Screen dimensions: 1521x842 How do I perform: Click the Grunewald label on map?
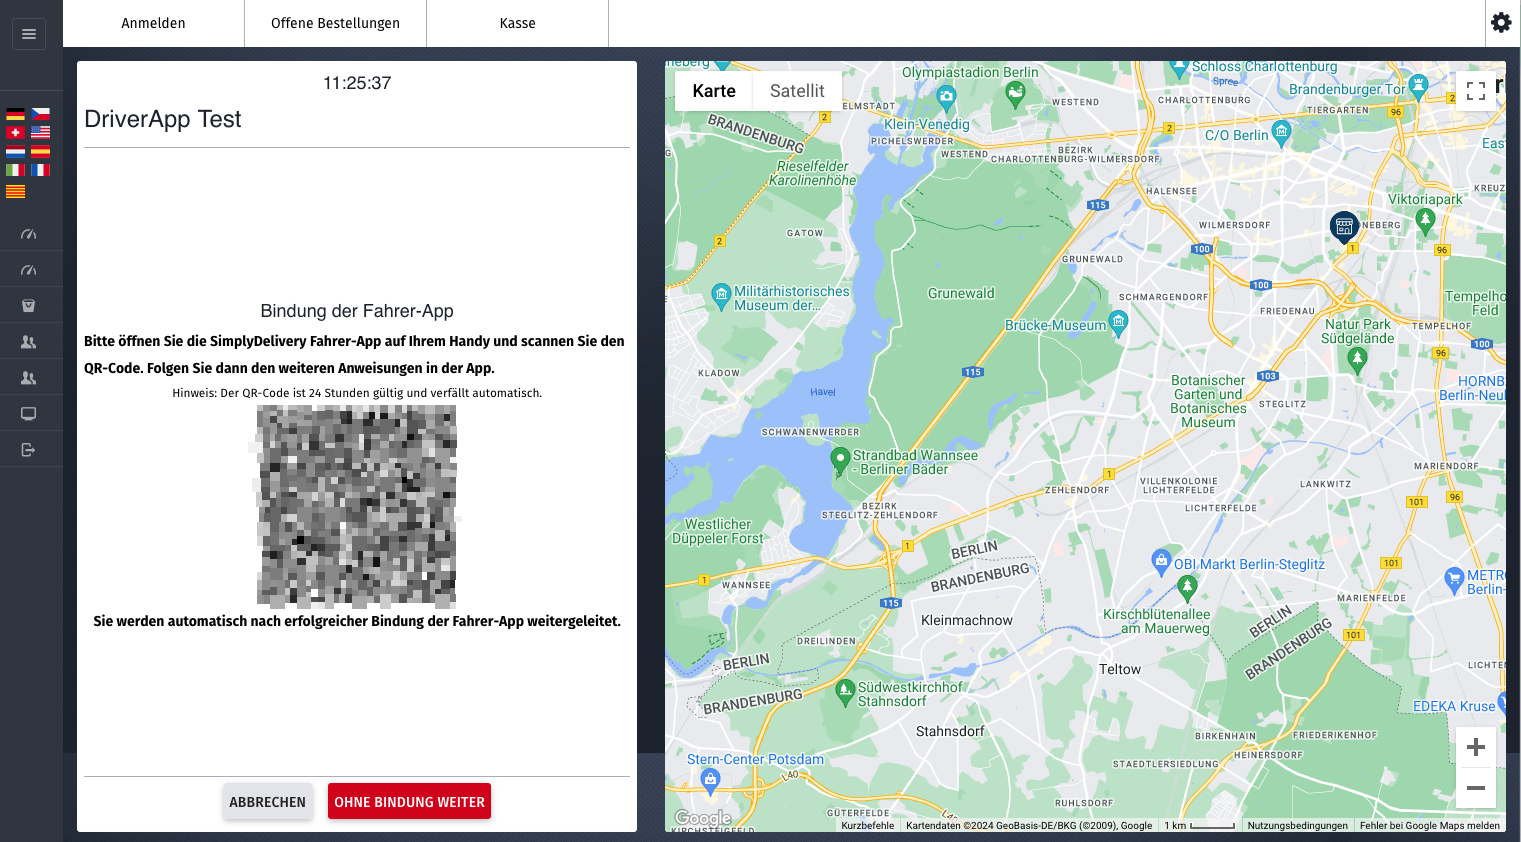[x=961, y=293]
